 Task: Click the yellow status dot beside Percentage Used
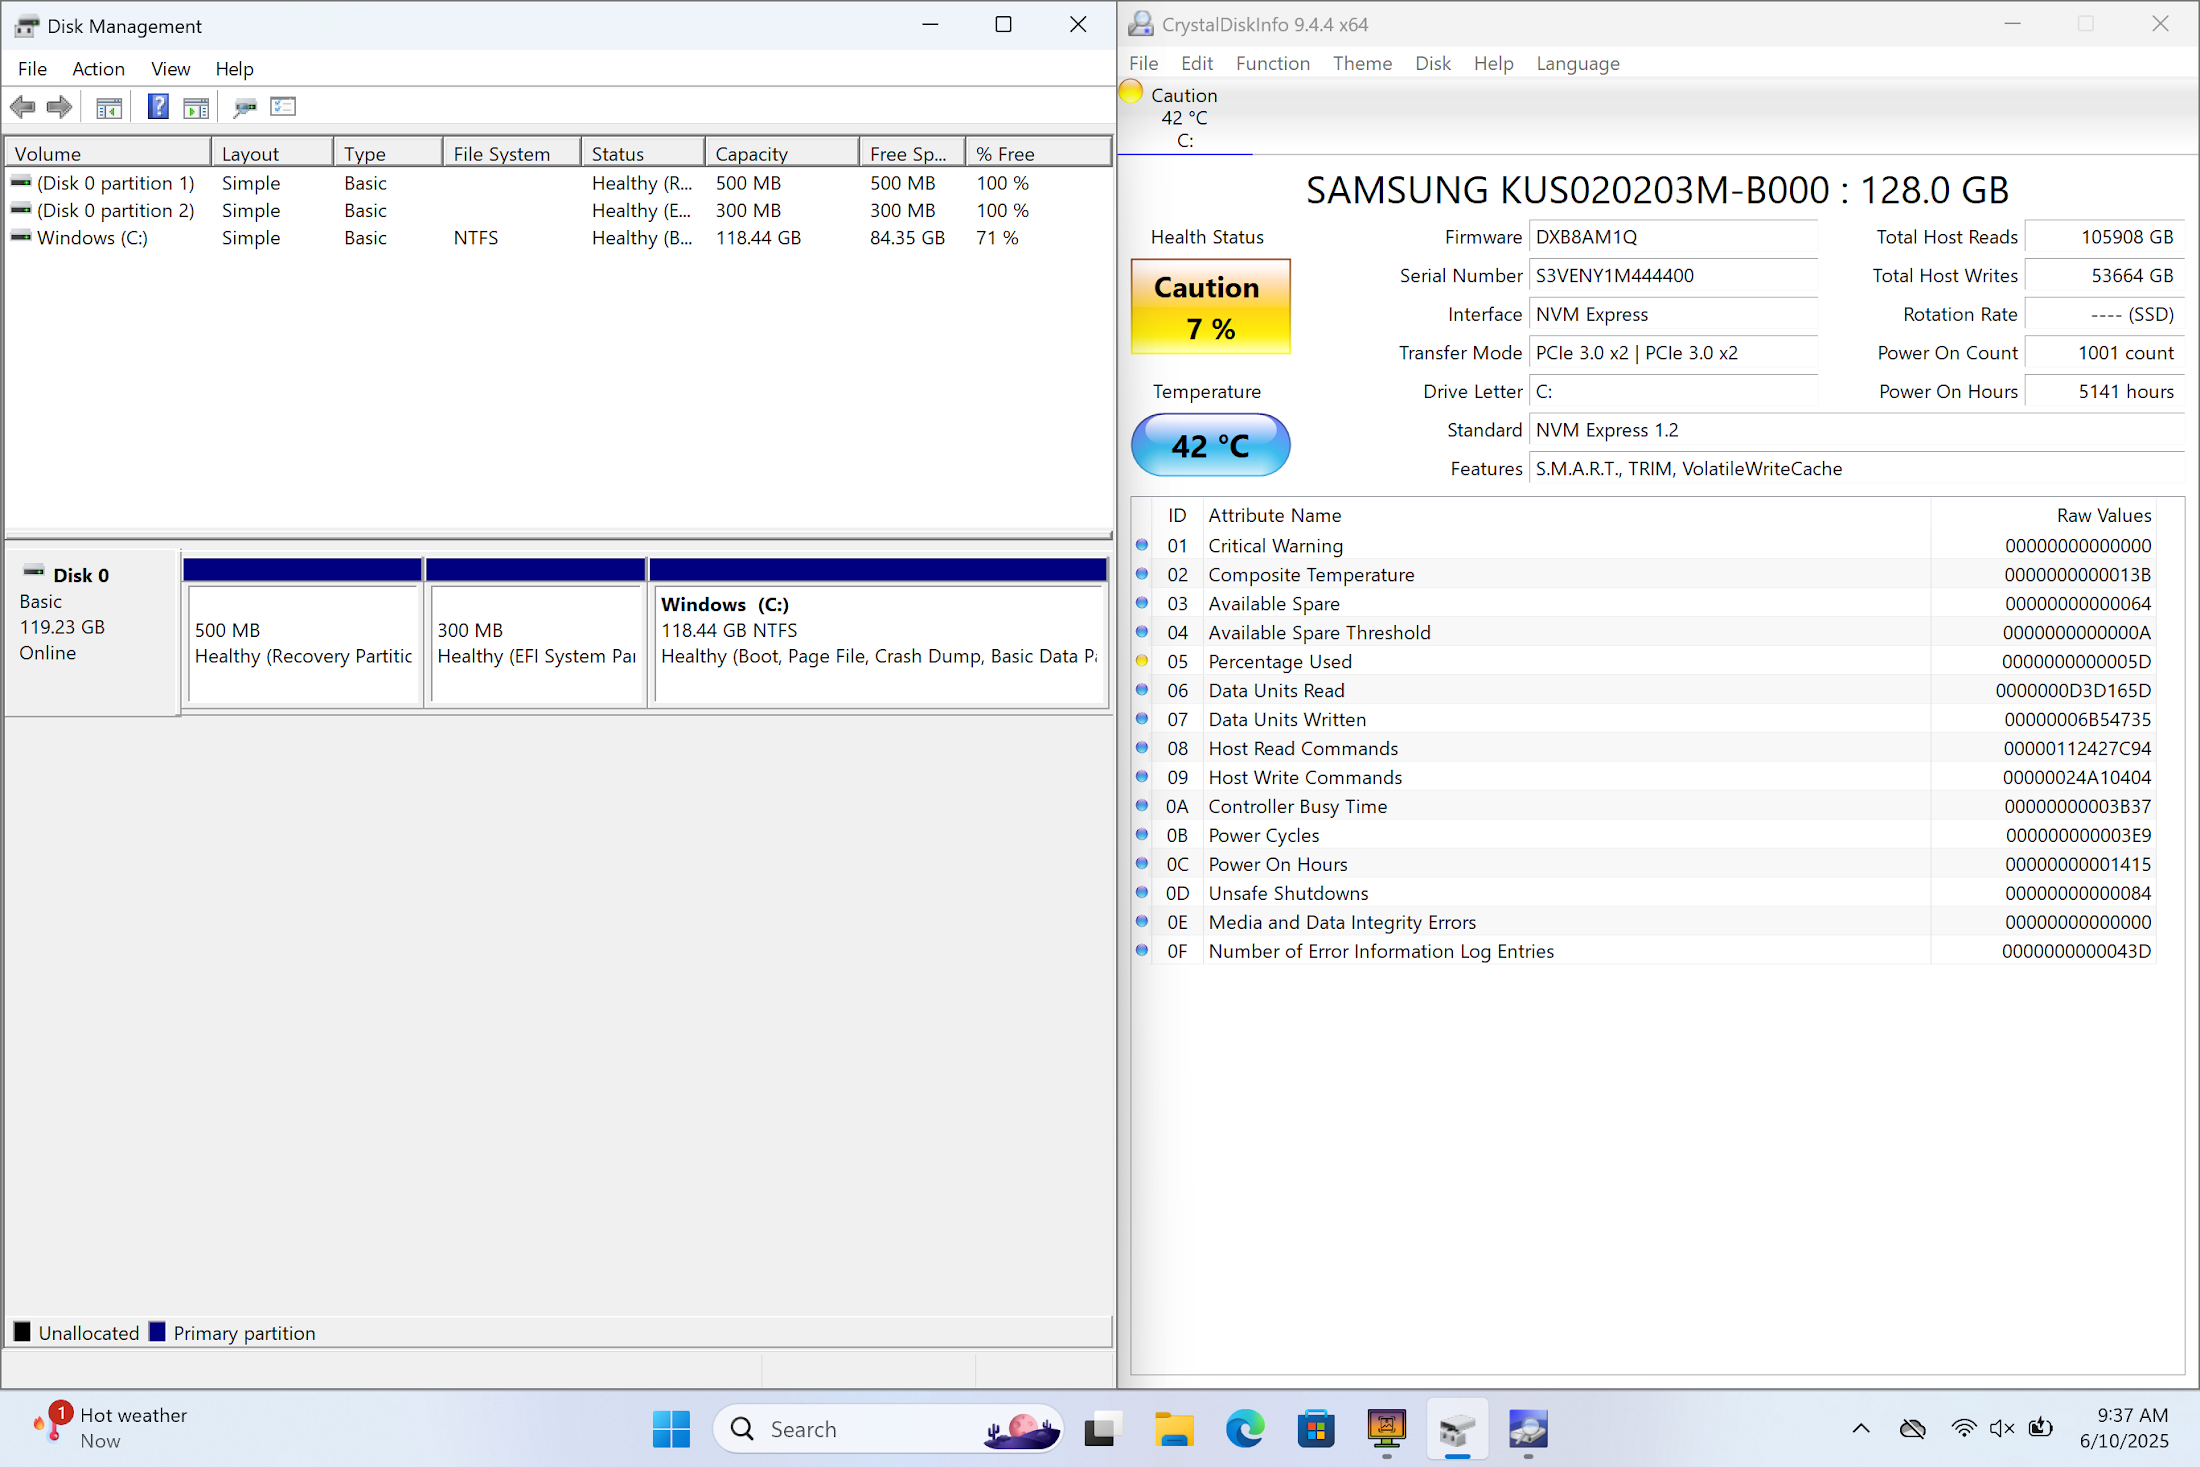click(1142, 661)
